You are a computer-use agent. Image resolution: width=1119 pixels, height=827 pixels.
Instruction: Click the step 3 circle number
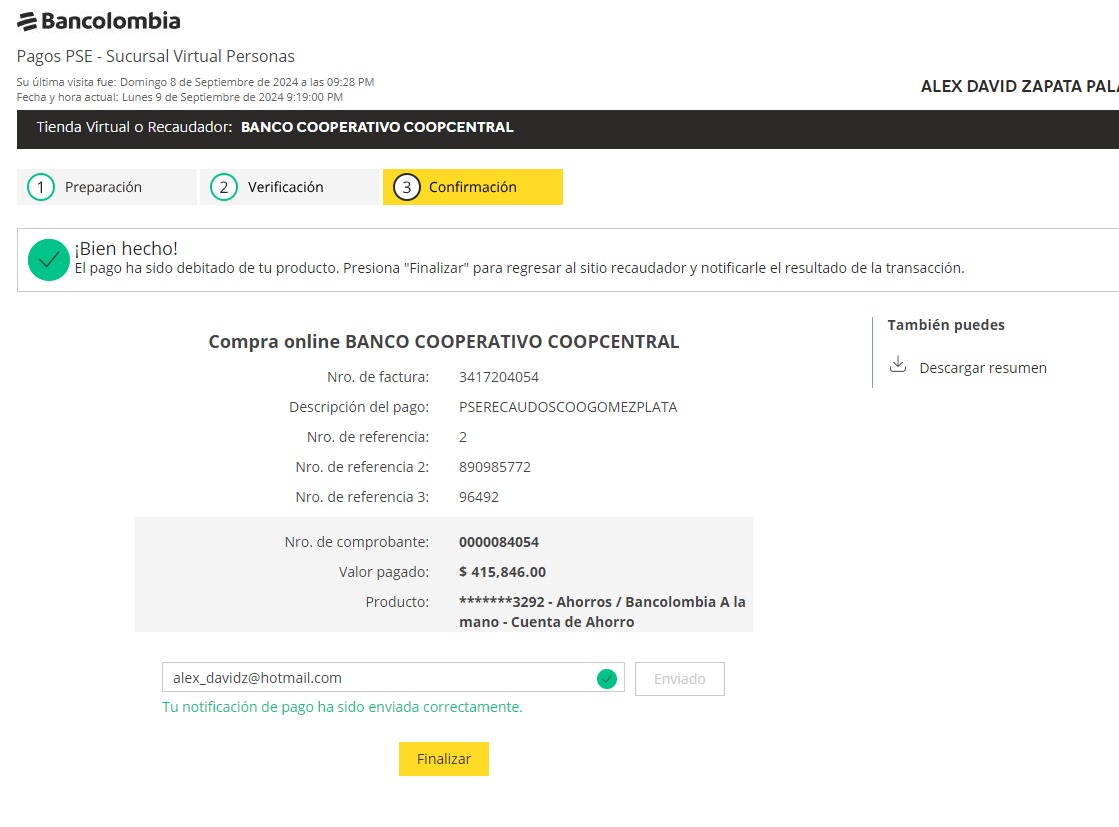(406, 187)
